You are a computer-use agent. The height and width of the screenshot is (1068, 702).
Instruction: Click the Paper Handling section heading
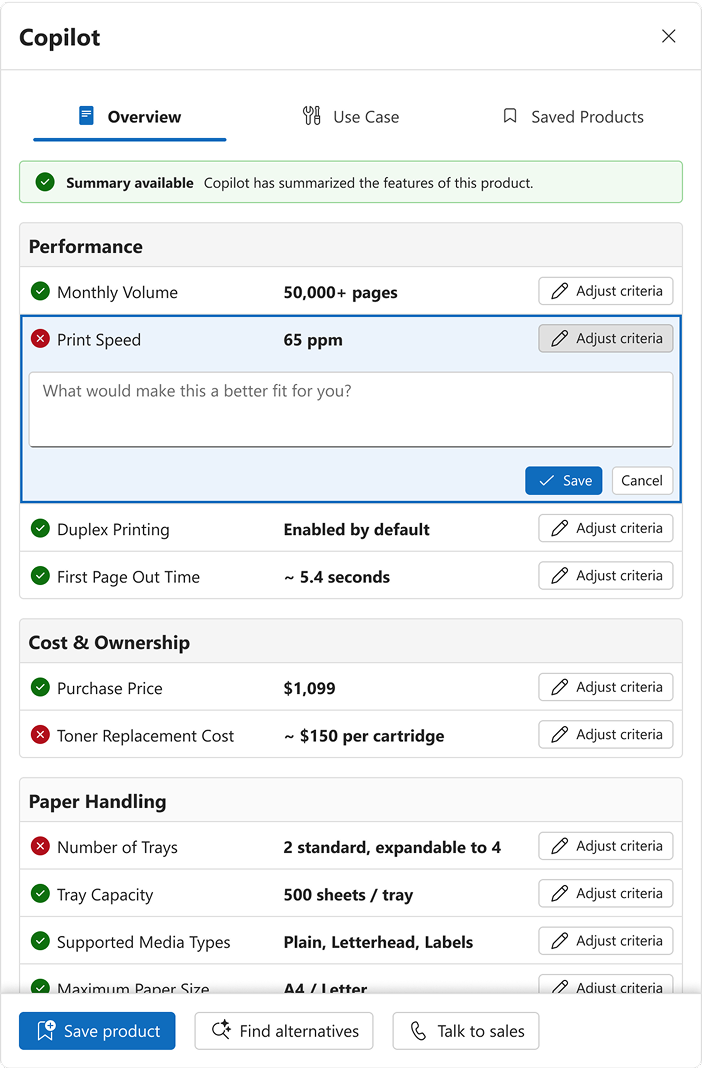[97, 802]
